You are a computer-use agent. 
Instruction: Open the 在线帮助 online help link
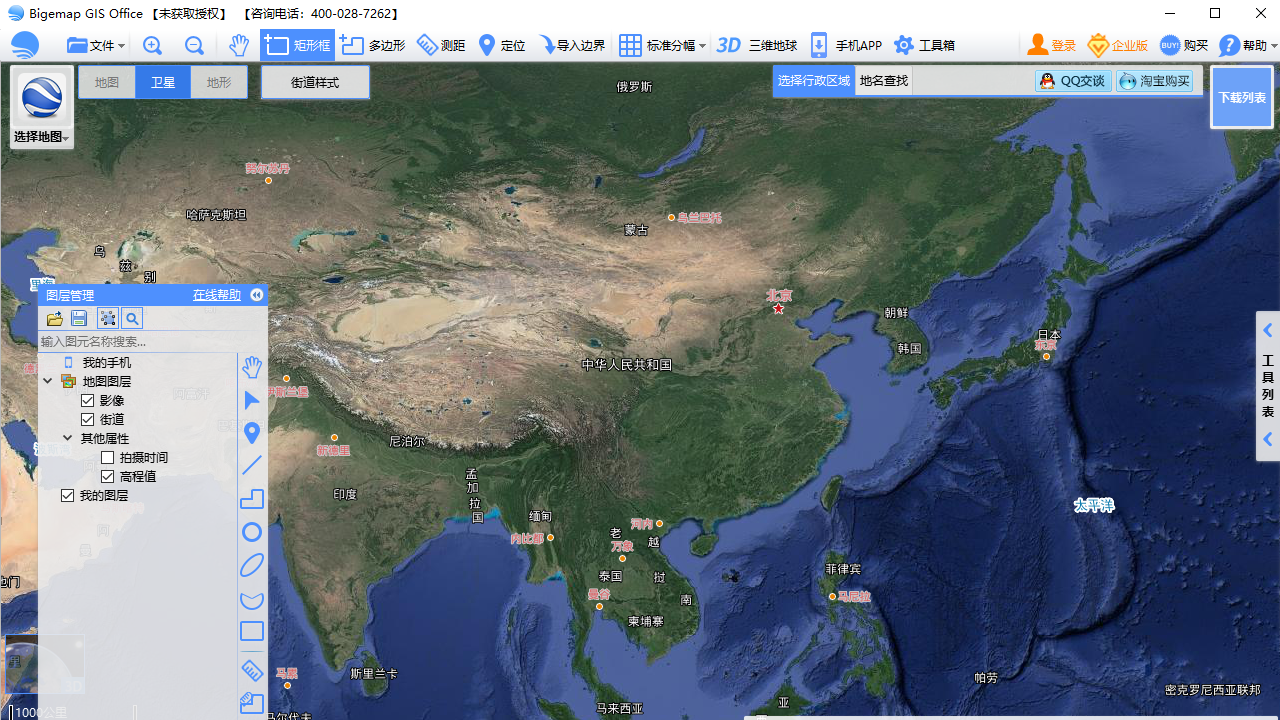[217, 295]
